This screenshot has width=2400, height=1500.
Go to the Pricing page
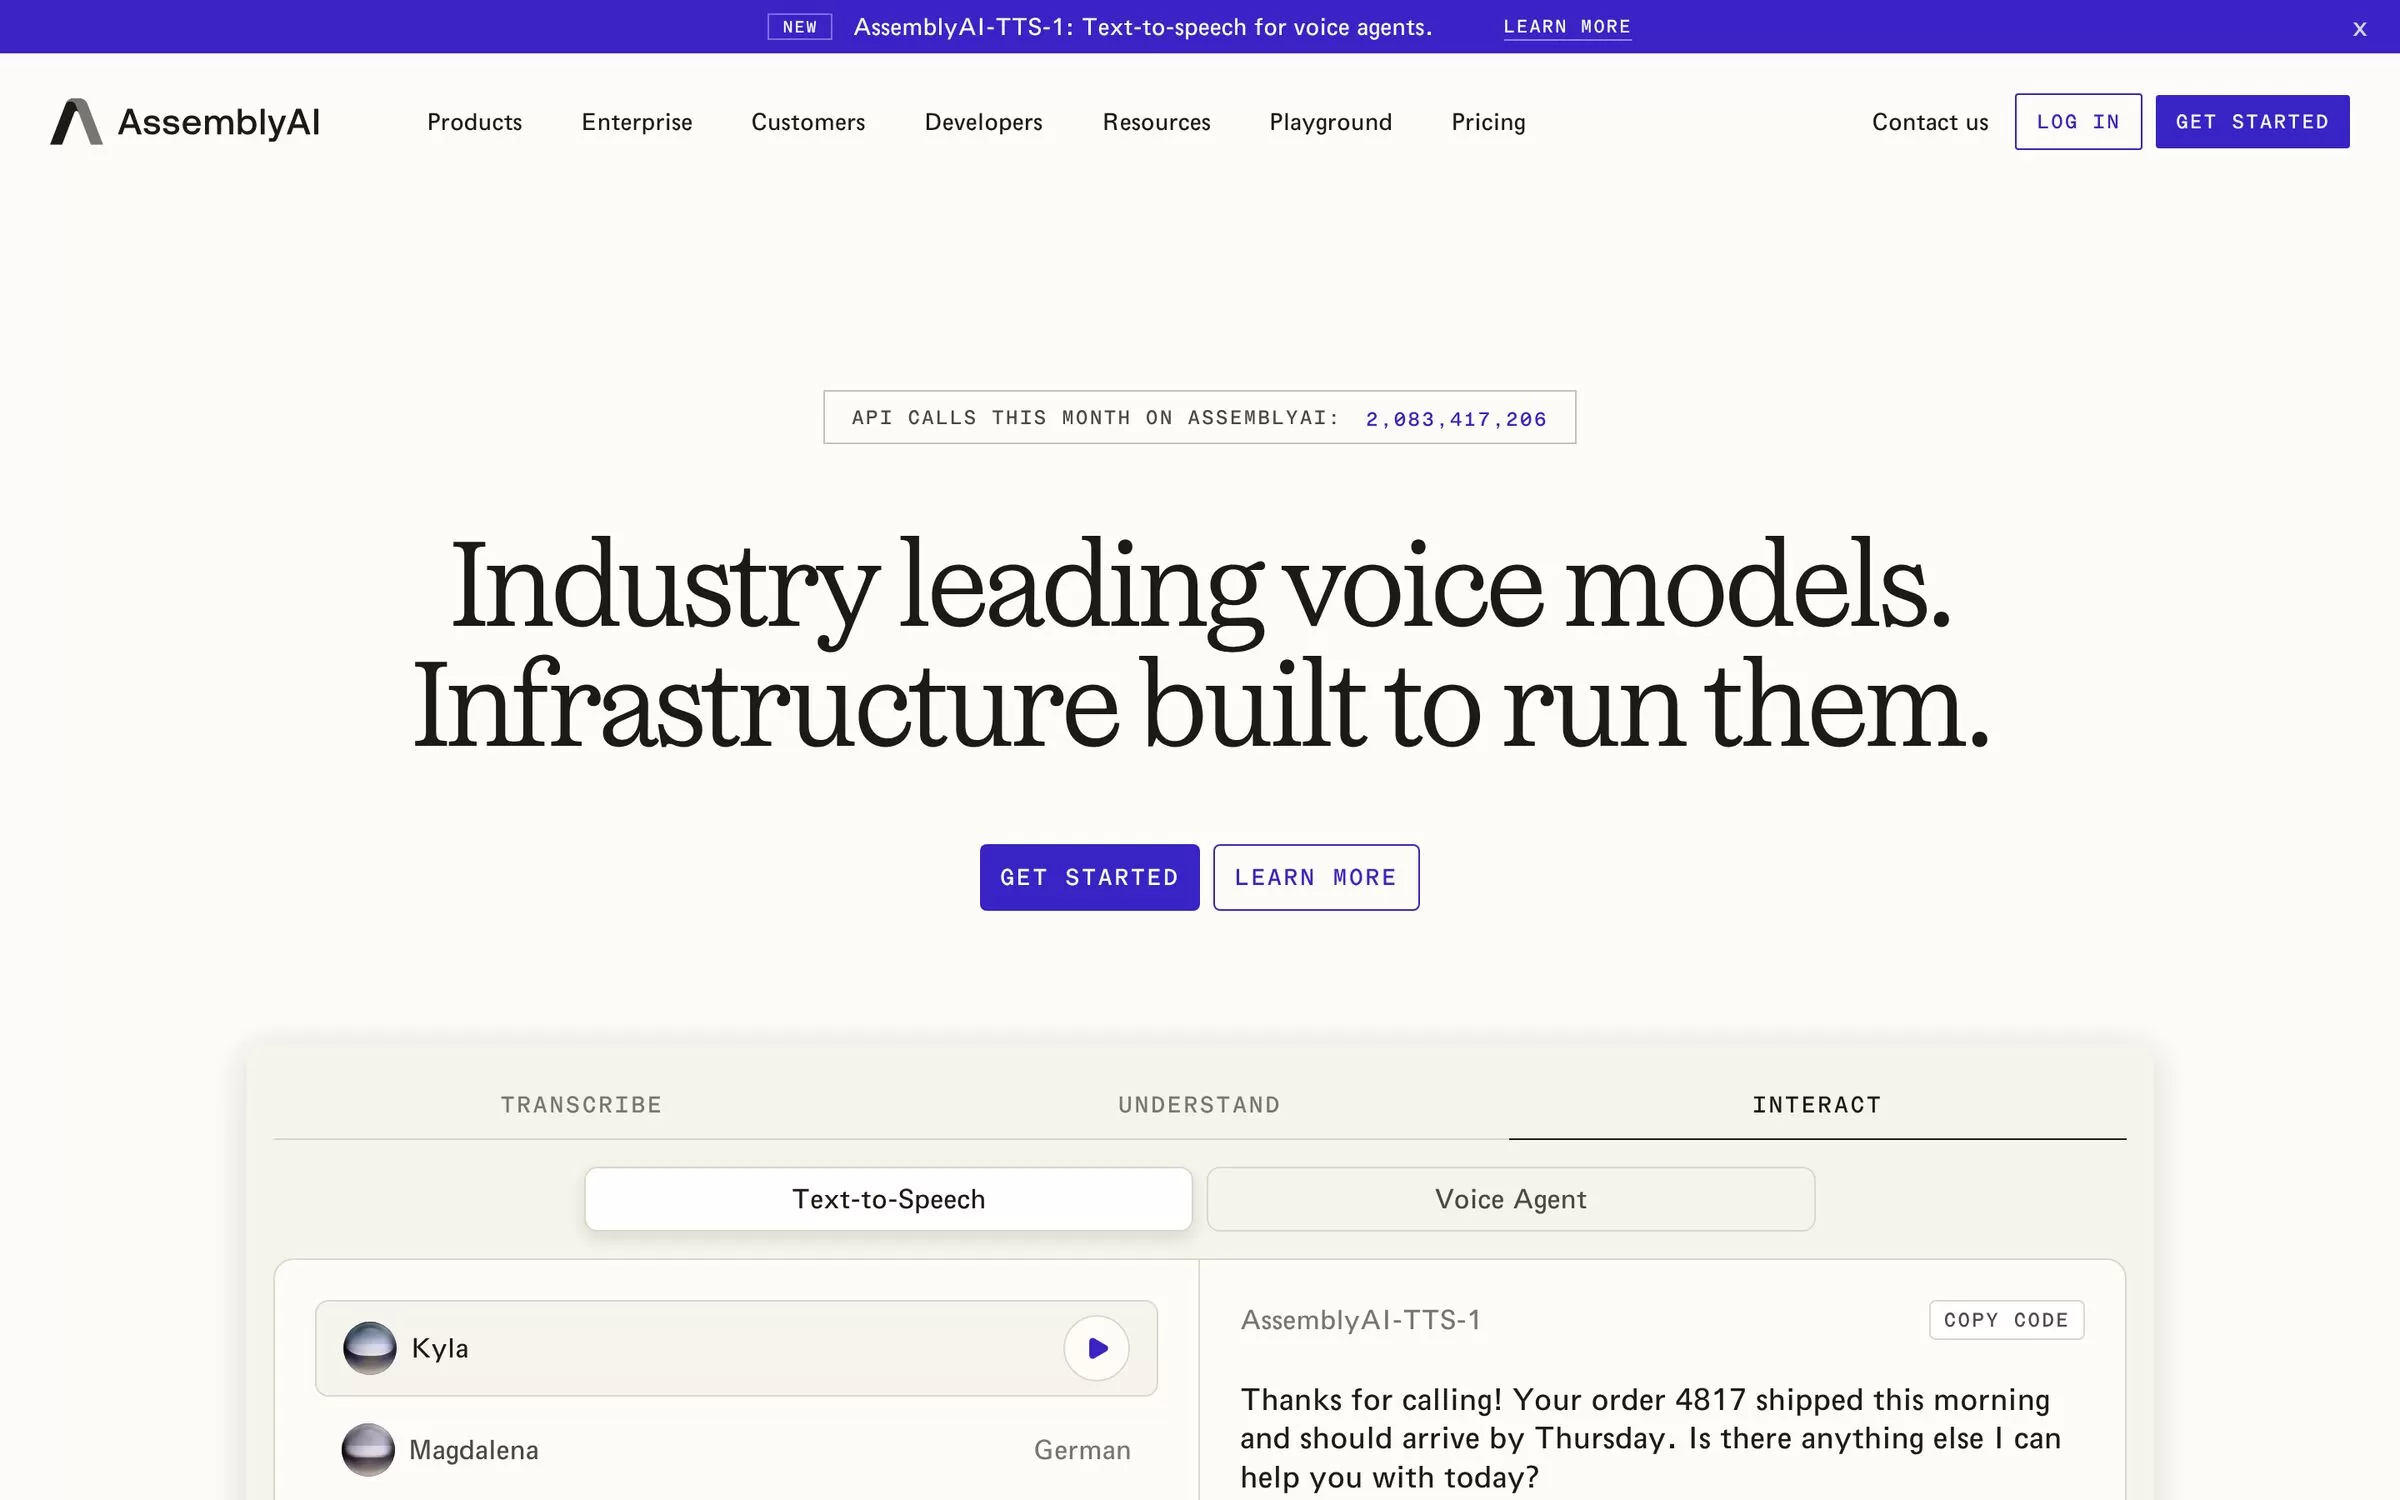[x=1488, y=122]
